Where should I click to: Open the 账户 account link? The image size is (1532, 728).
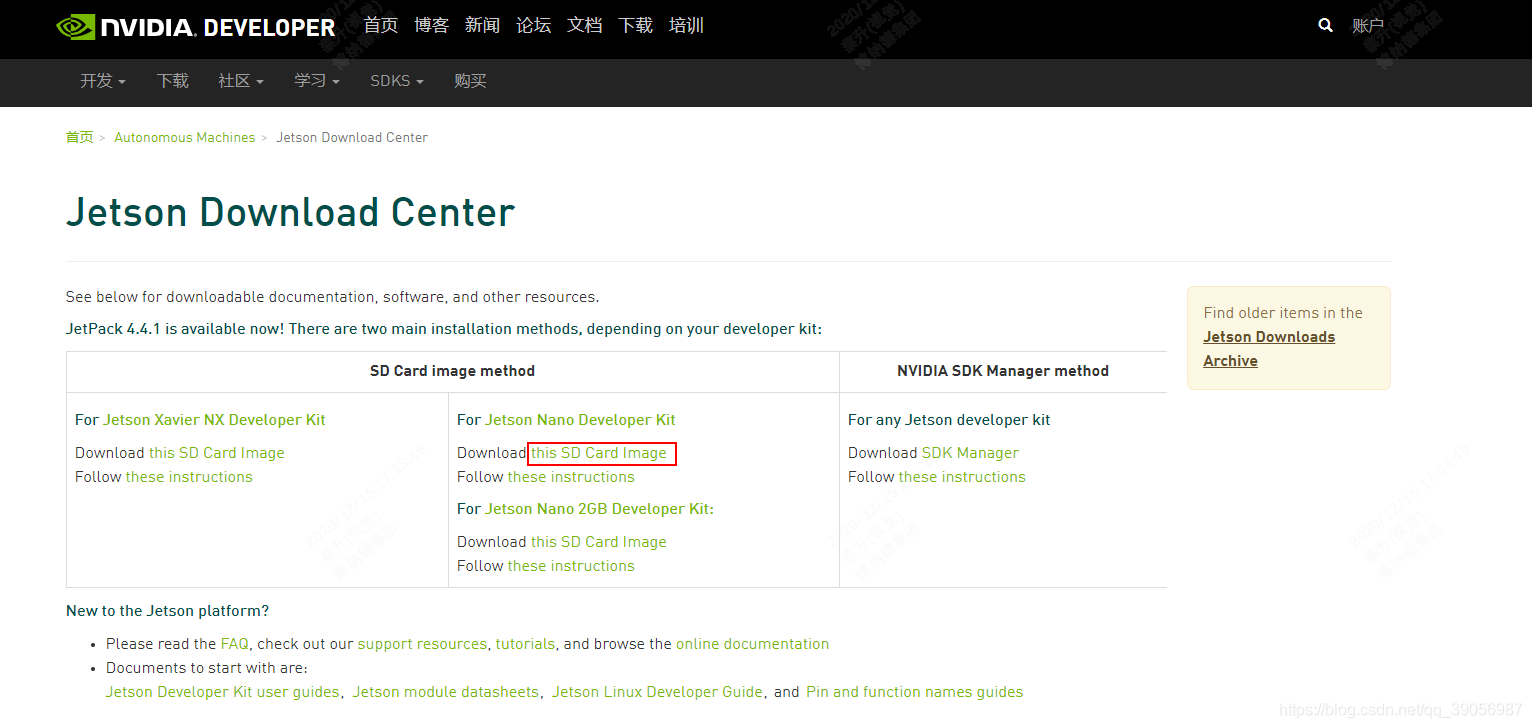pyautogui.click(x=1368, y=26)
